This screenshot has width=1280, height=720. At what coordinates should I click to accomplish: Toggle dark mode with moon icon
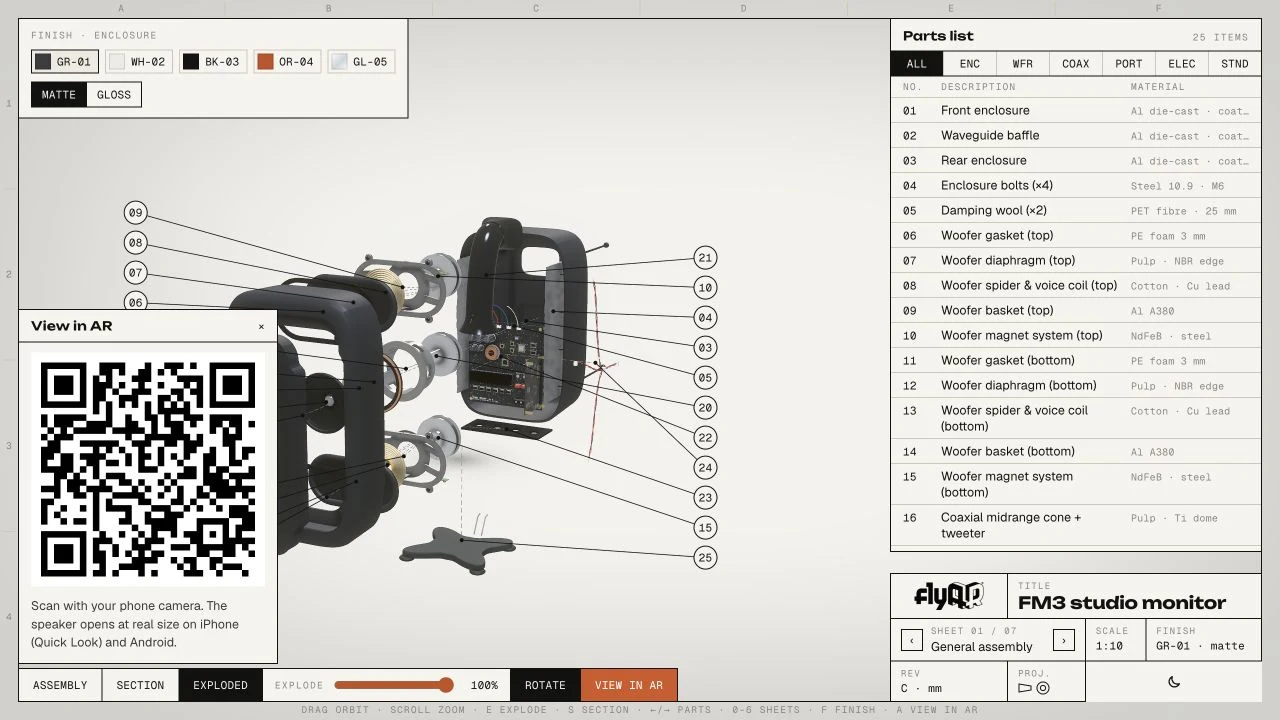(x=1174, y=682)
